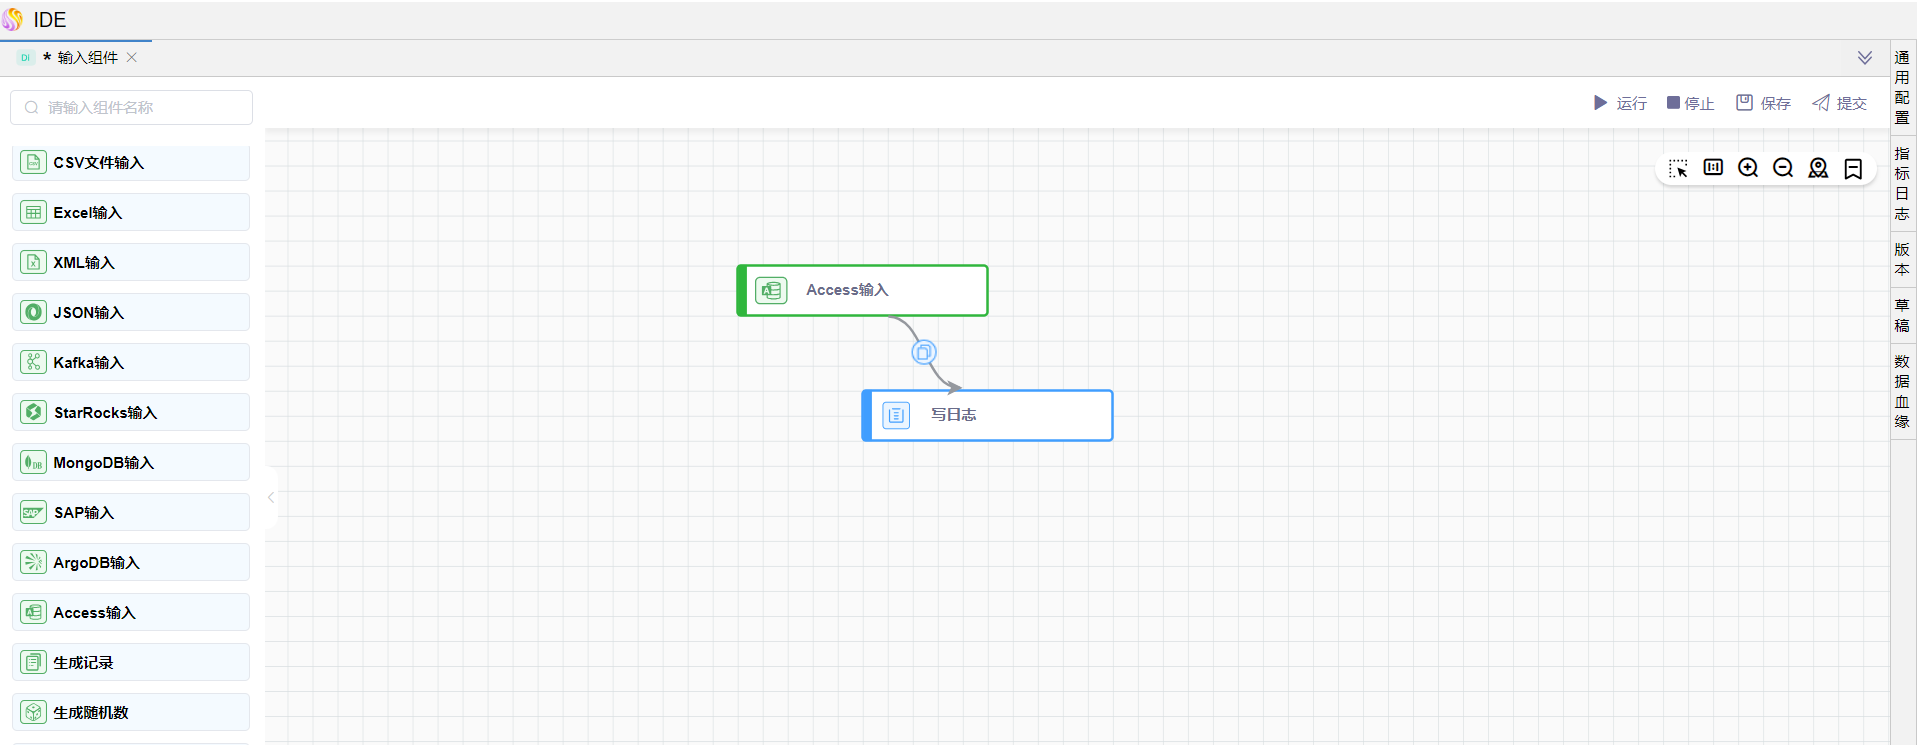The height and width of the screenshot is (745, 1917).
Task: Zoom in on the canvas
Action: (x=1748, y=168)
